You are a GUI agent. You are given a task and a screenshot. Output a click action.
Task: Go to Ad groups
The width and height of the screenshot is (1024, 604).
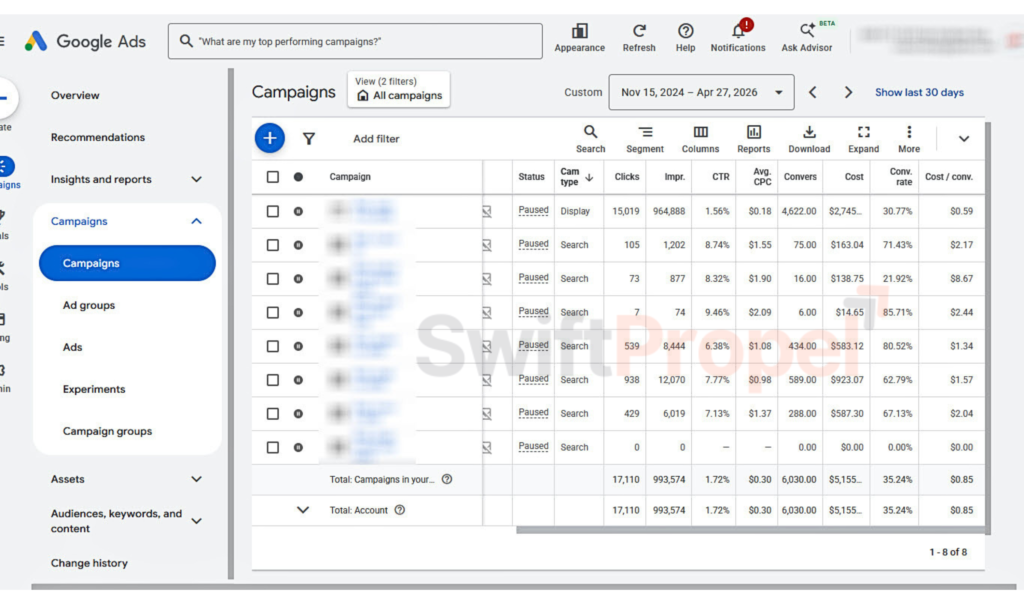(x=89, y=305)
